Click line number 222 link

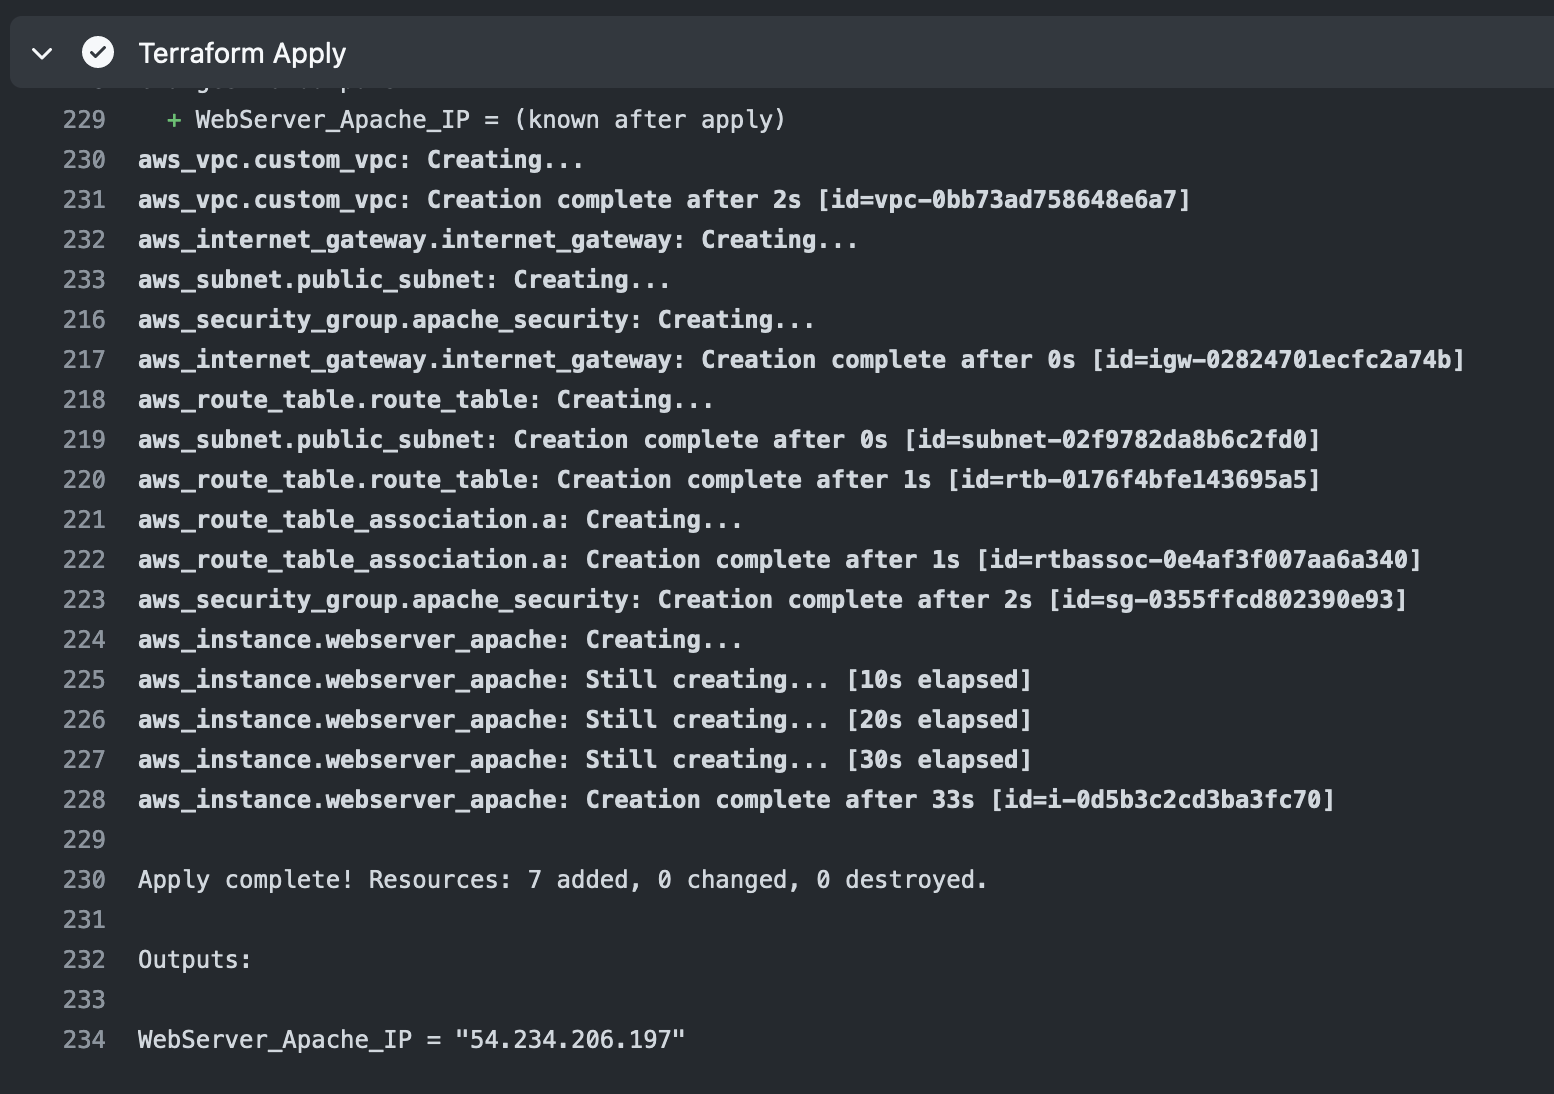point(84,560)
